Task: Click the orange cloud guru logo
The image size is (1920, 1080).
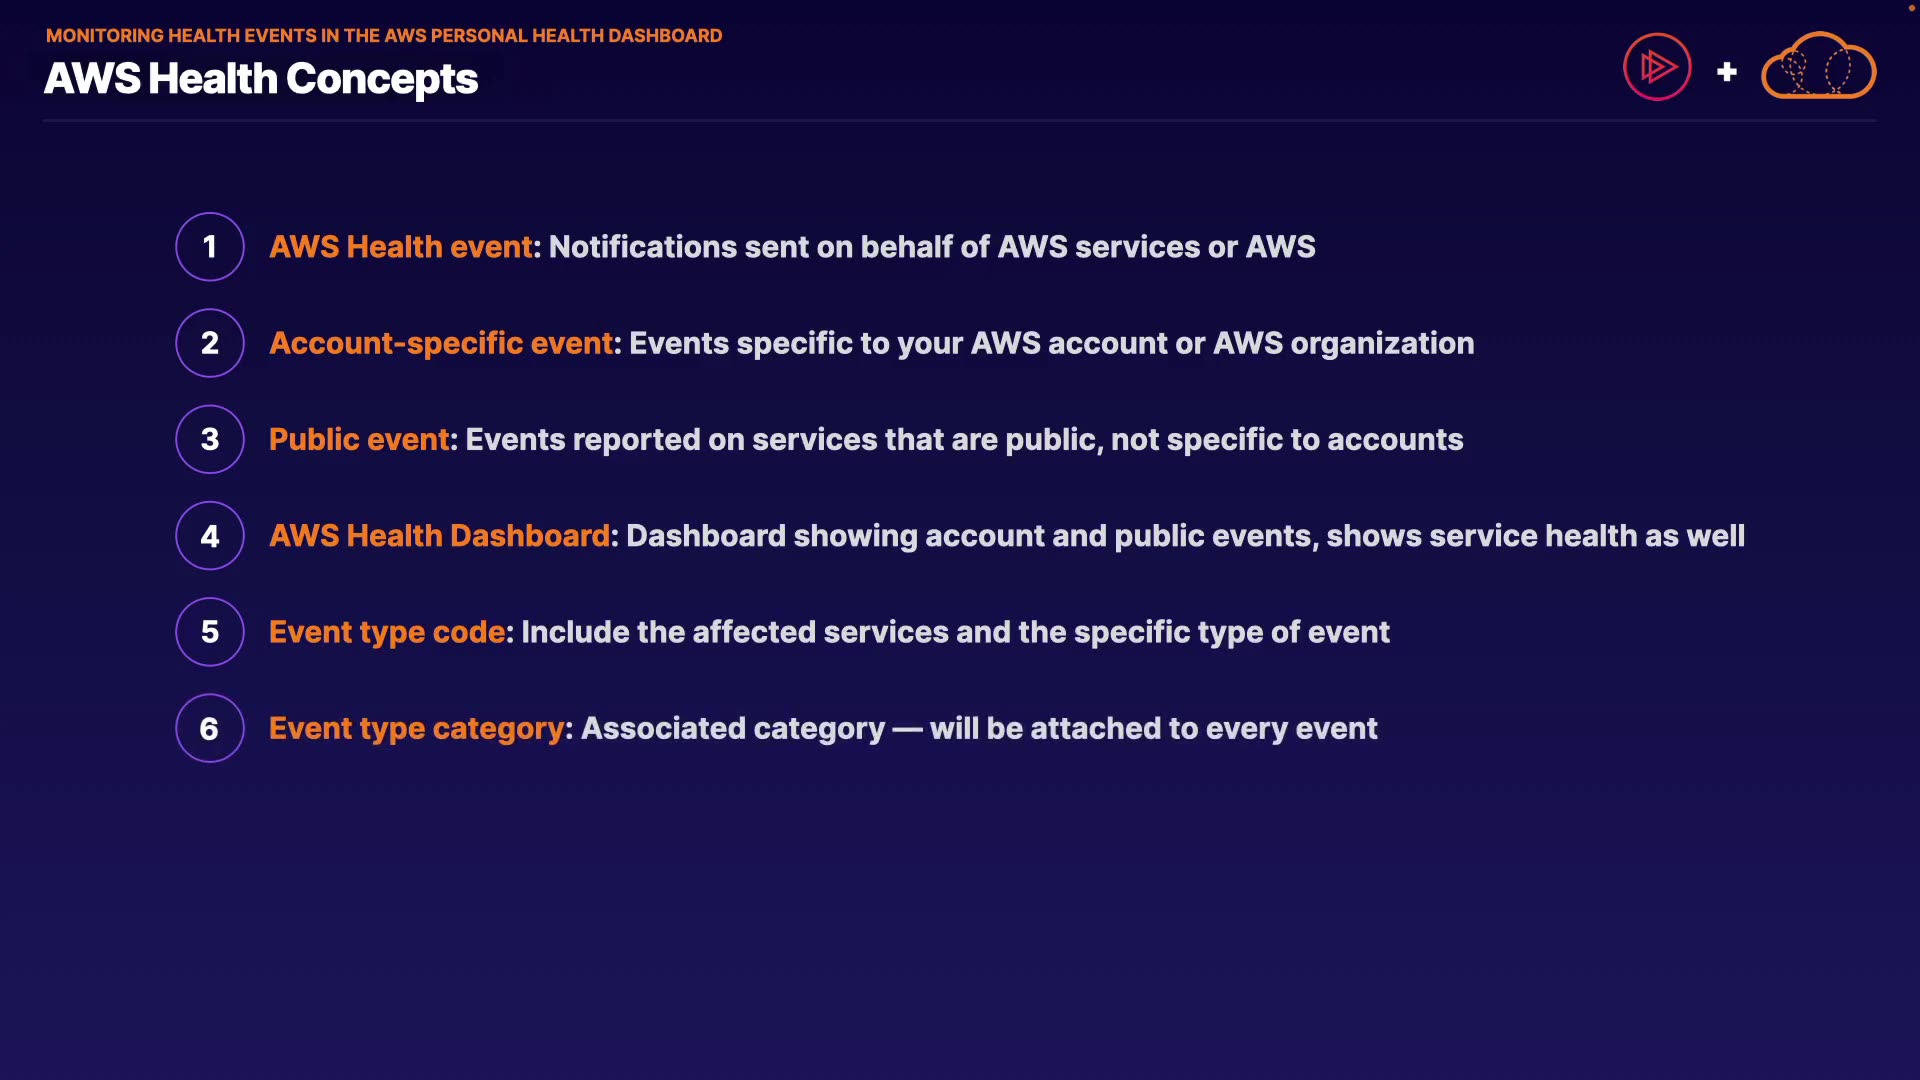Action: 1818,67
